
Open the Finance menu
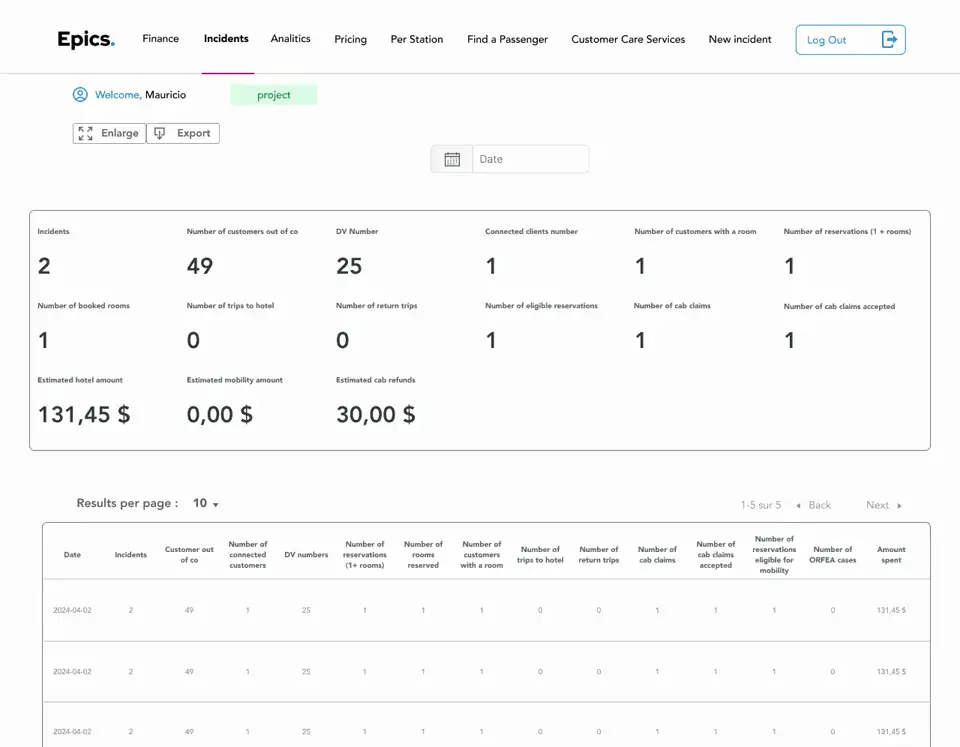(x=160, y=39)
